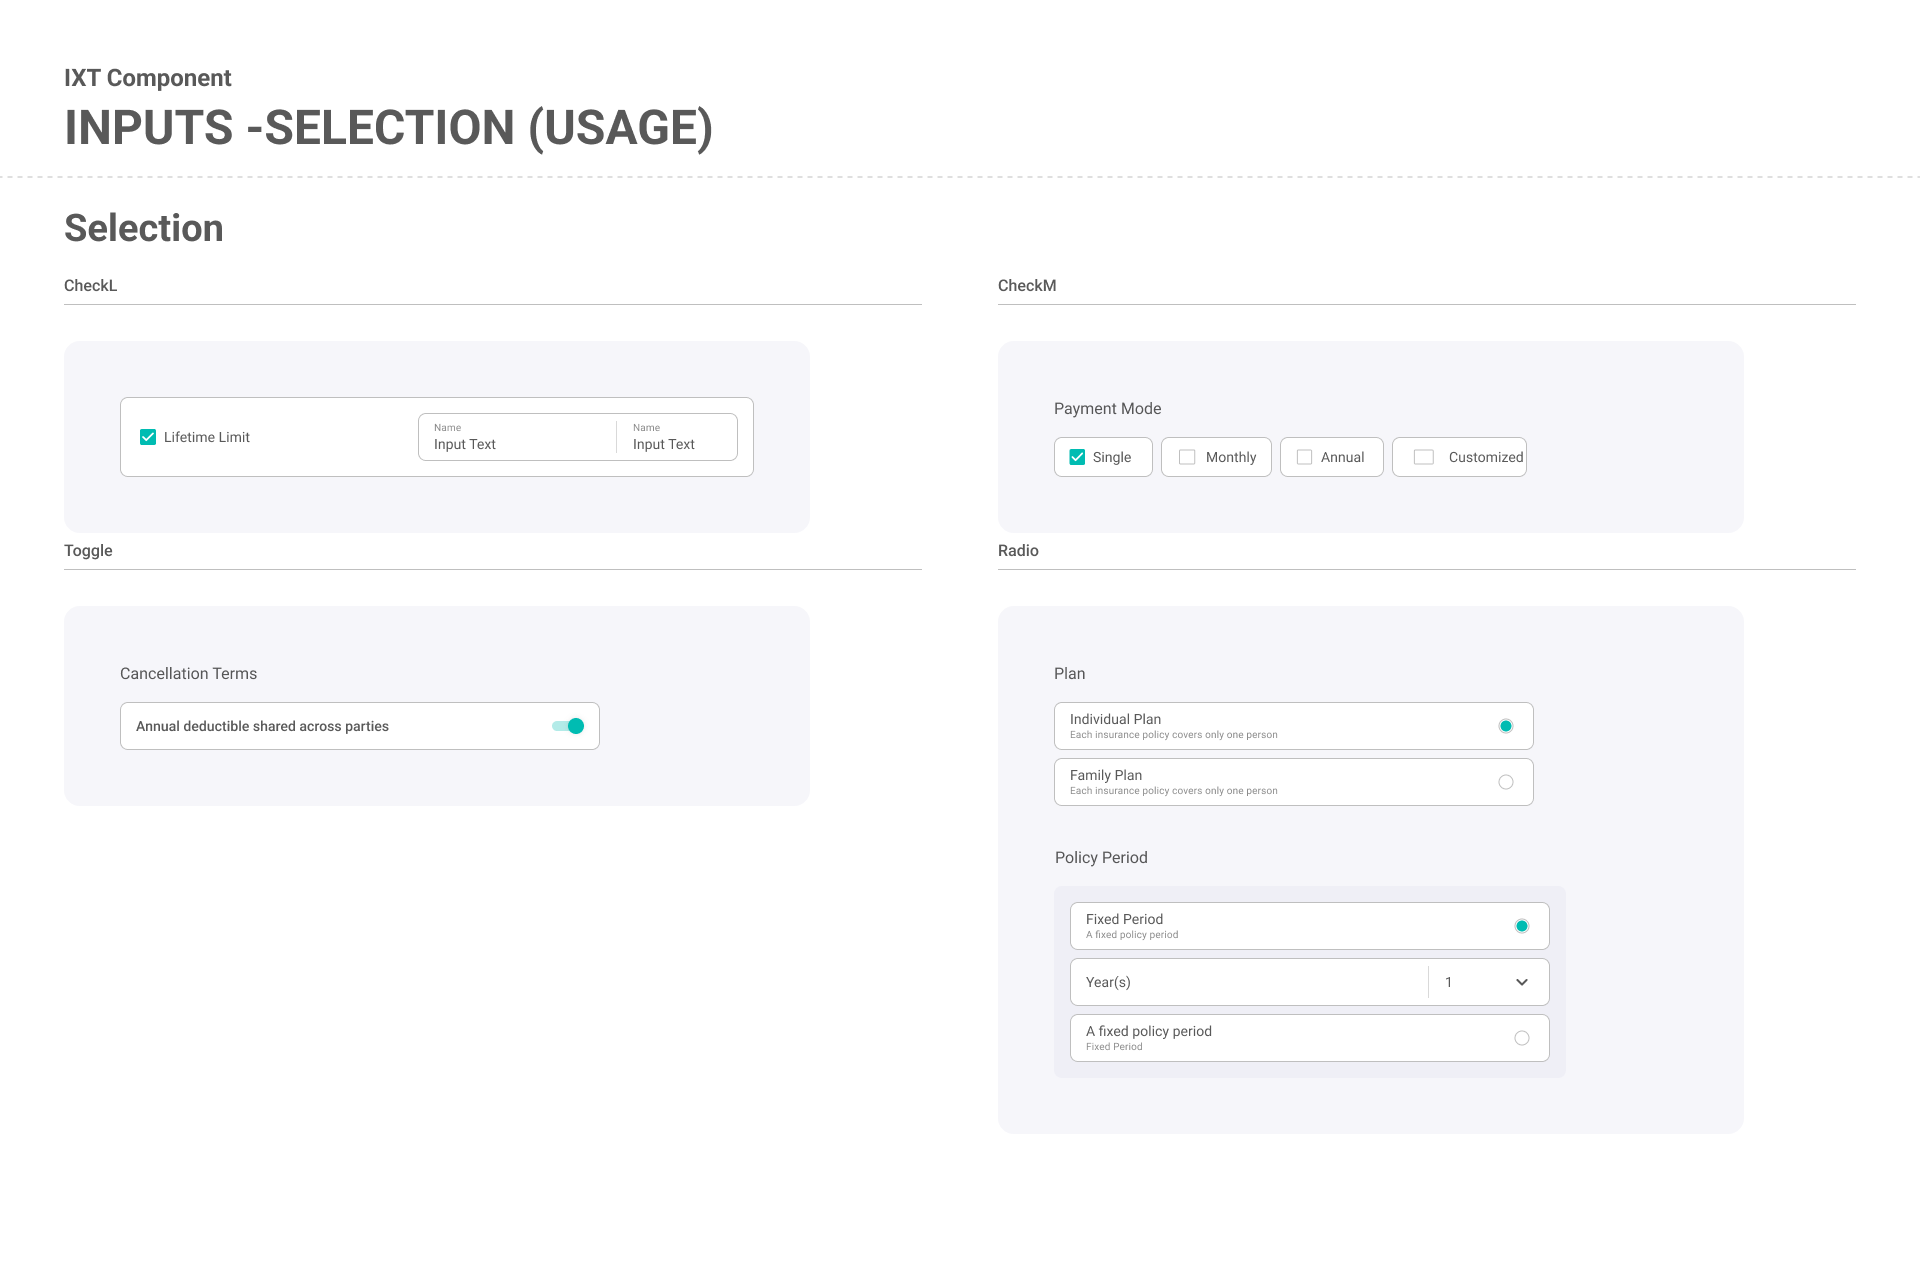Click the Payment Mode heading
This screenshot has height=1268, width=1920.
tap(1107, 409)
